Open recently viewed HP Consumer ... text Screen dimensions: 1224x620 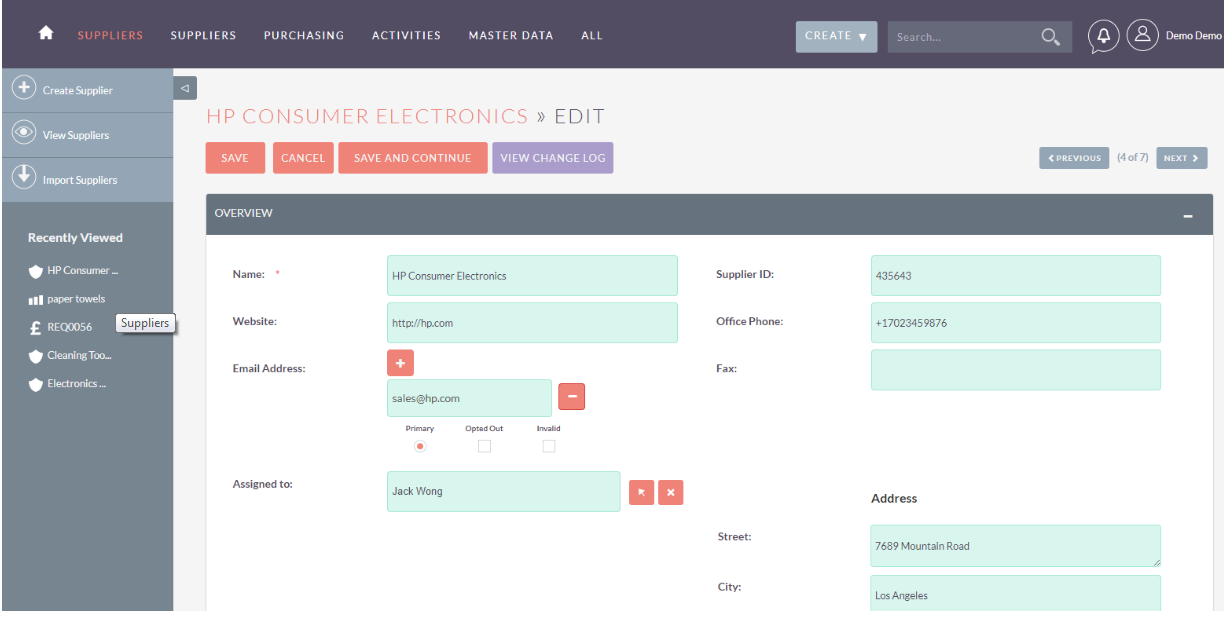[x=83, y=271]
